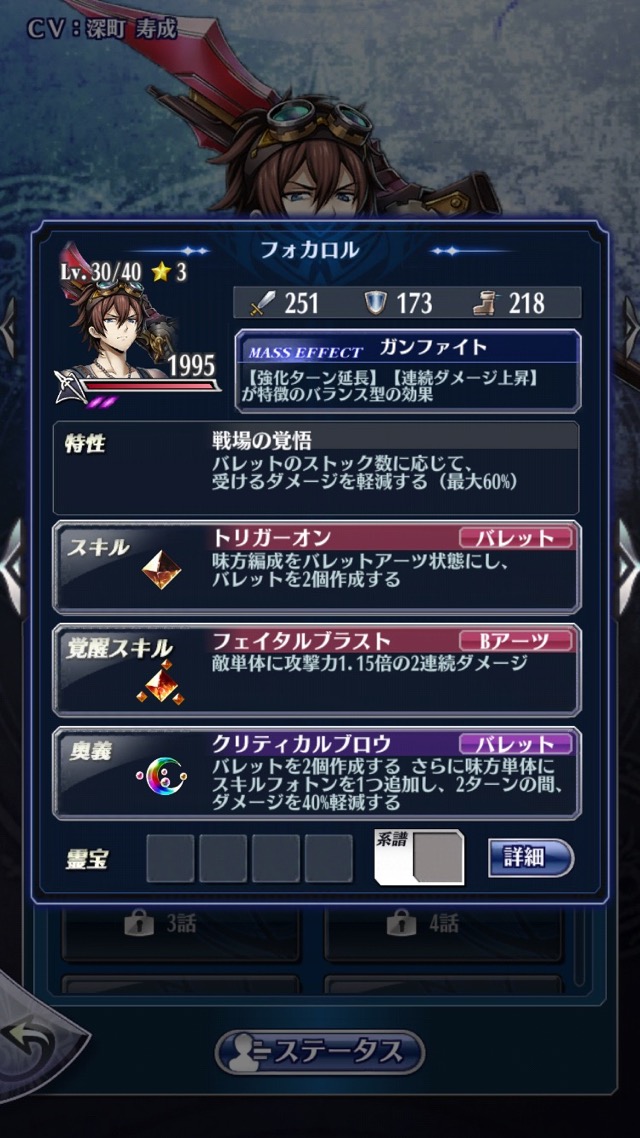This screenshot has width=640, height=1138.
Task: Tap the MASS EFFECT ガンファイト panel
Action: [x=407, y=371]
